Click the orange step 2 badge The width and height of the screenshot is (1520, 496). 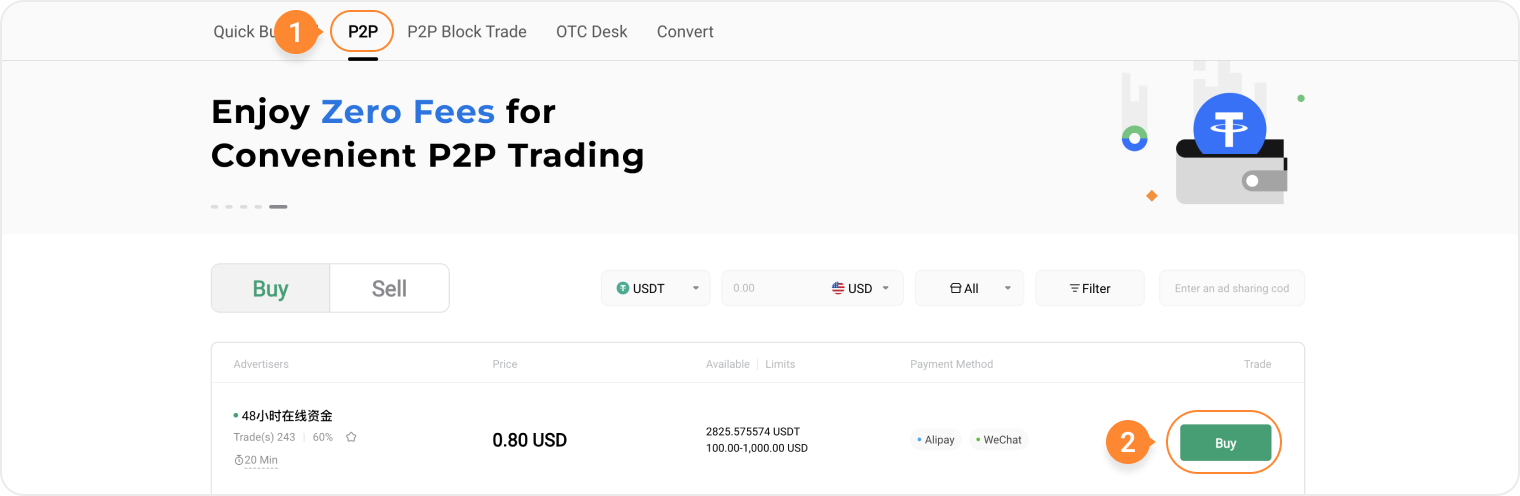point(1127,443)
